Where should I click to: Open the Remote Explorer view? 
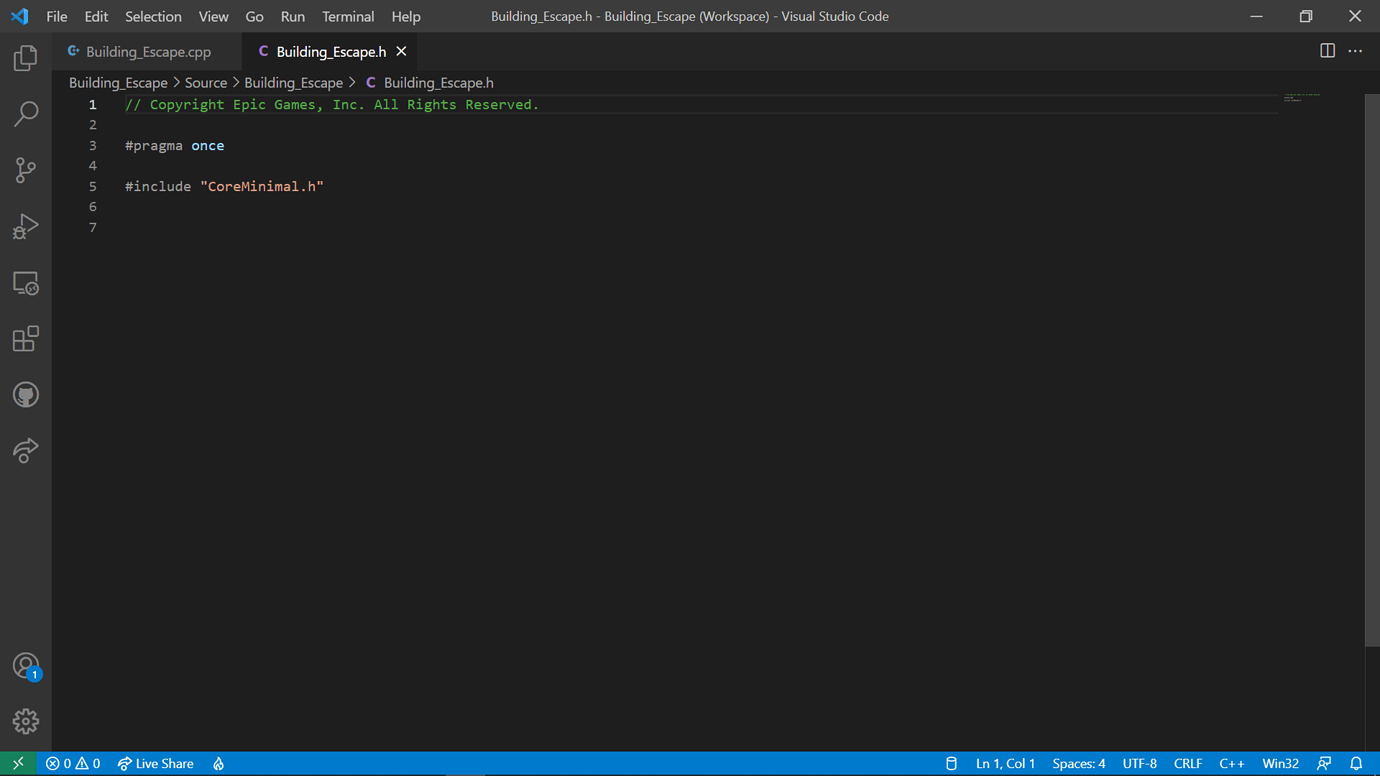26,283
